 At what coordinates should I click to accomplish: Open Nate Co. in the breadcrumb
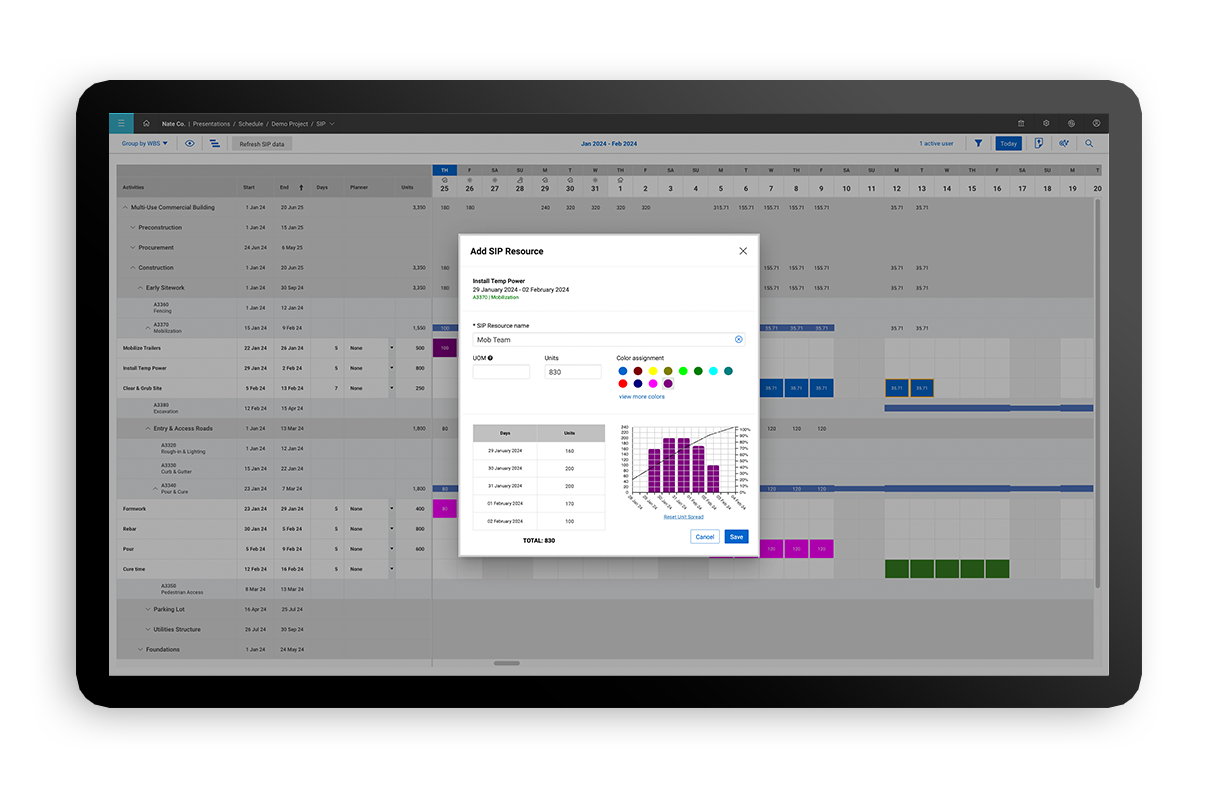coord(173,124)
